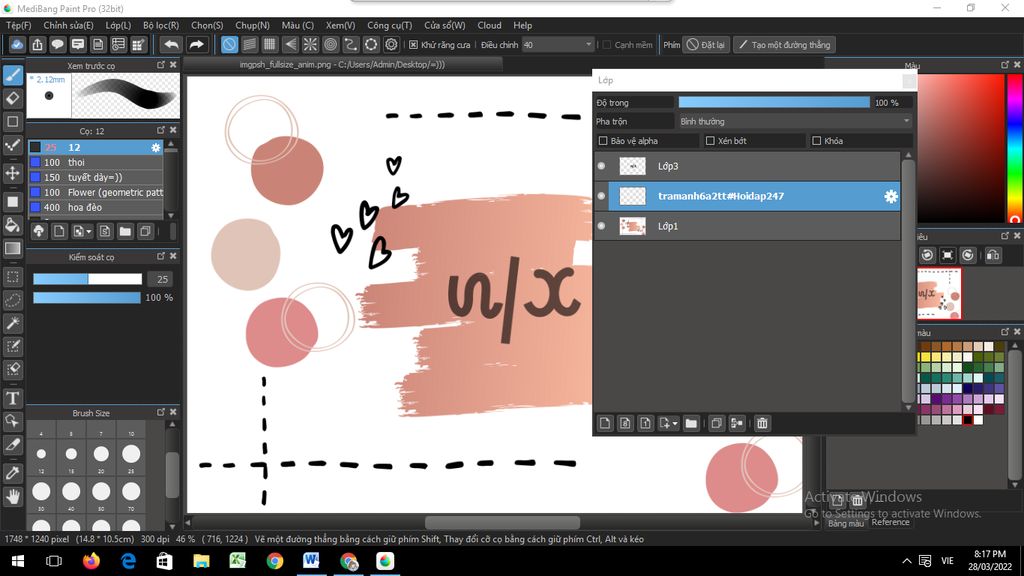
Task: Toggle visibility of tramanh6a2tt#Hoidap247 layer
Action: (x=601, y=196)
